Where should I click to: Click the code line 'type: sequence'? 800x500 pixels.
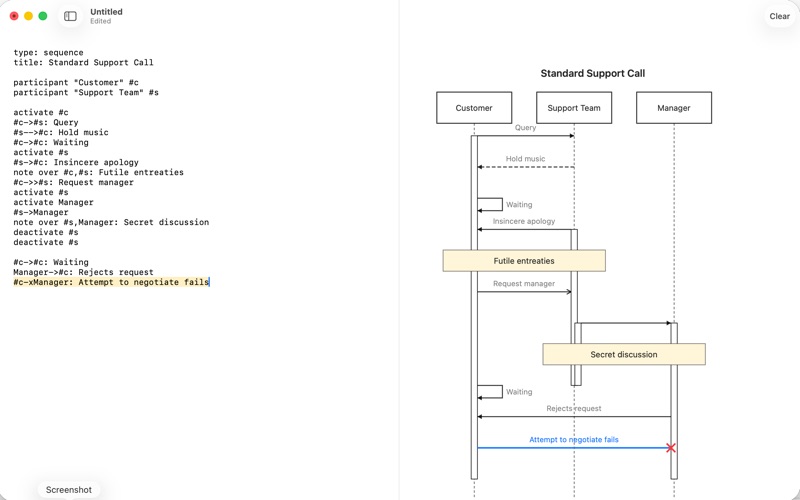coord(48,53)
